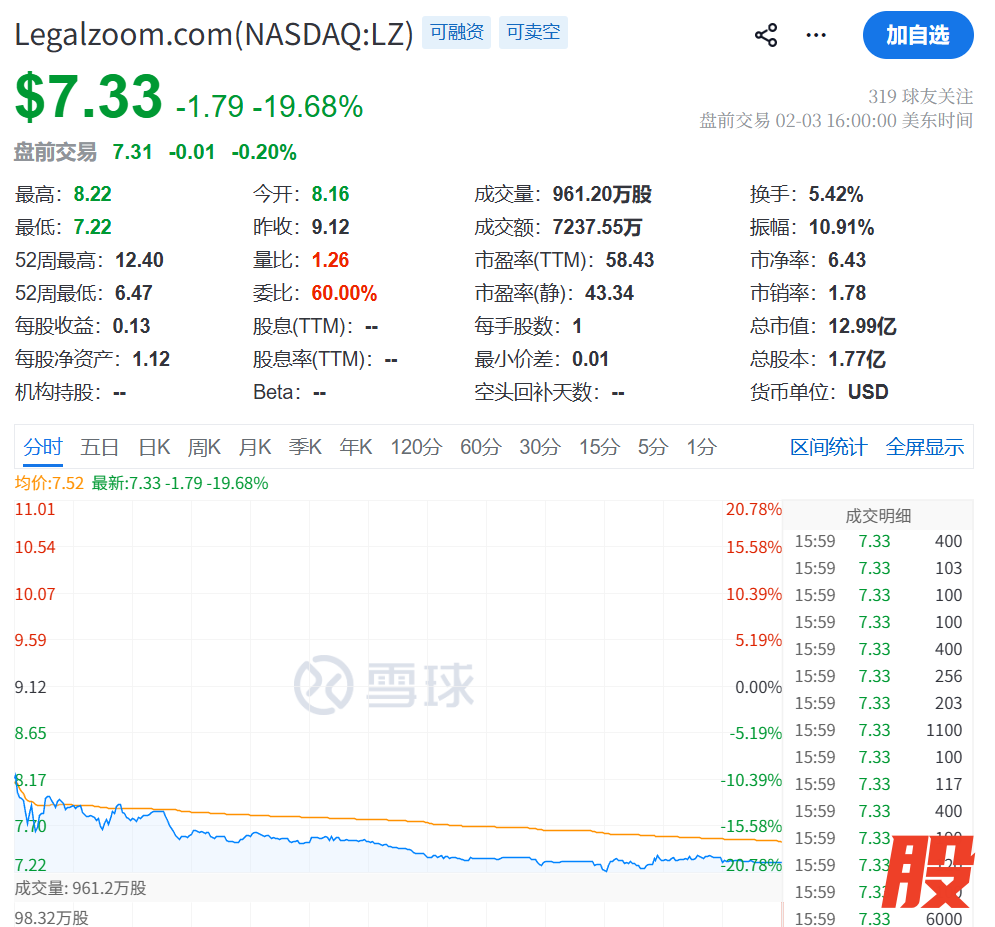The width and height of the screenshot is (995, 927).
Task: Open the three-dot more options menu
Action: 816,36
